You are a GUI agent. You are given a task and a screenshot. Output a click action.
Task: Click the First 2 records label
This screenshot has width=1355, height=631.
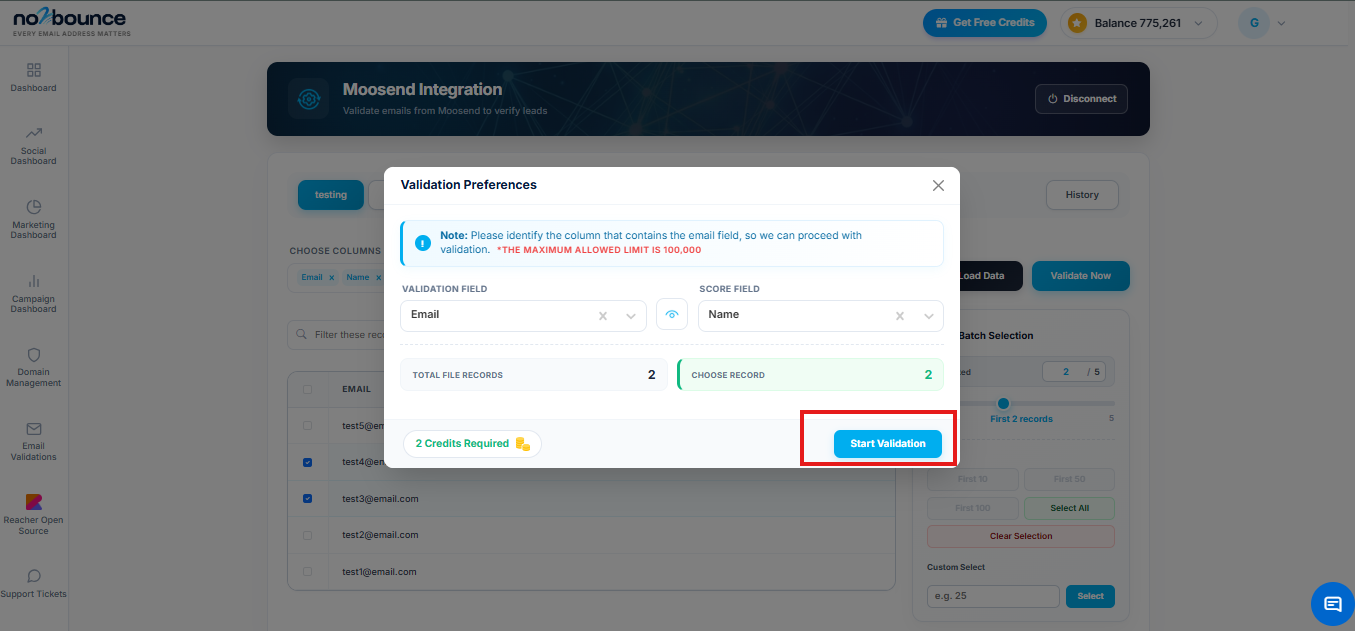1021,419
